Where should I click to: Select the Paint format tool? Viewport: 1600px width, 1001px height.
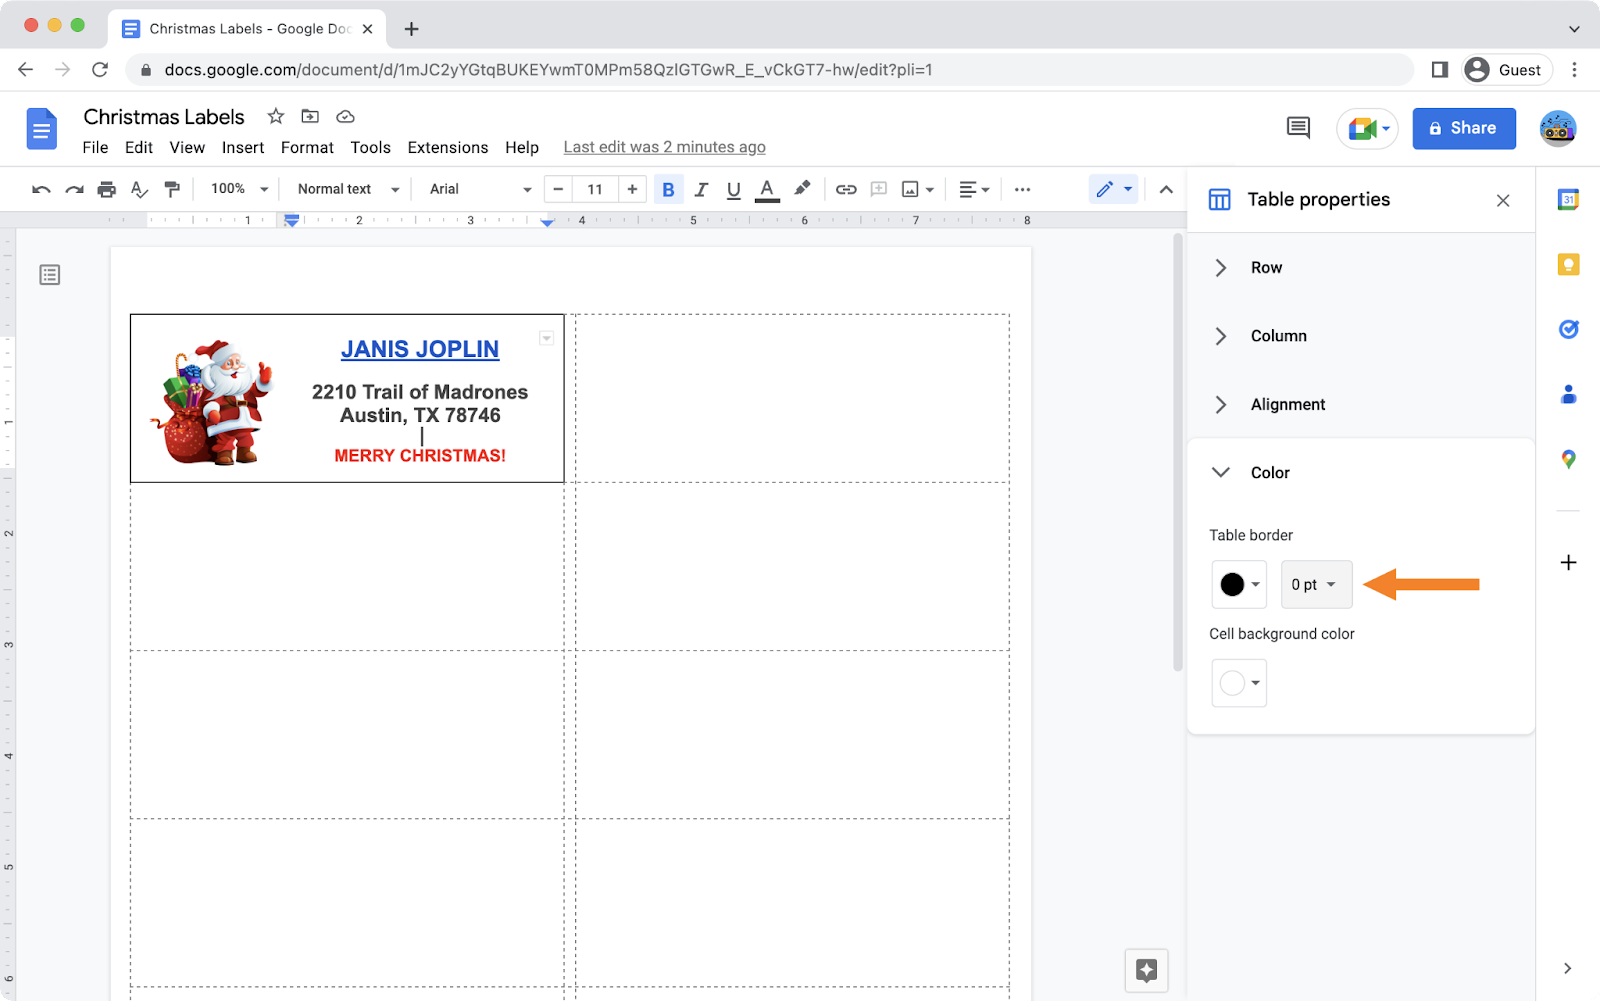[x=172, y=189]
